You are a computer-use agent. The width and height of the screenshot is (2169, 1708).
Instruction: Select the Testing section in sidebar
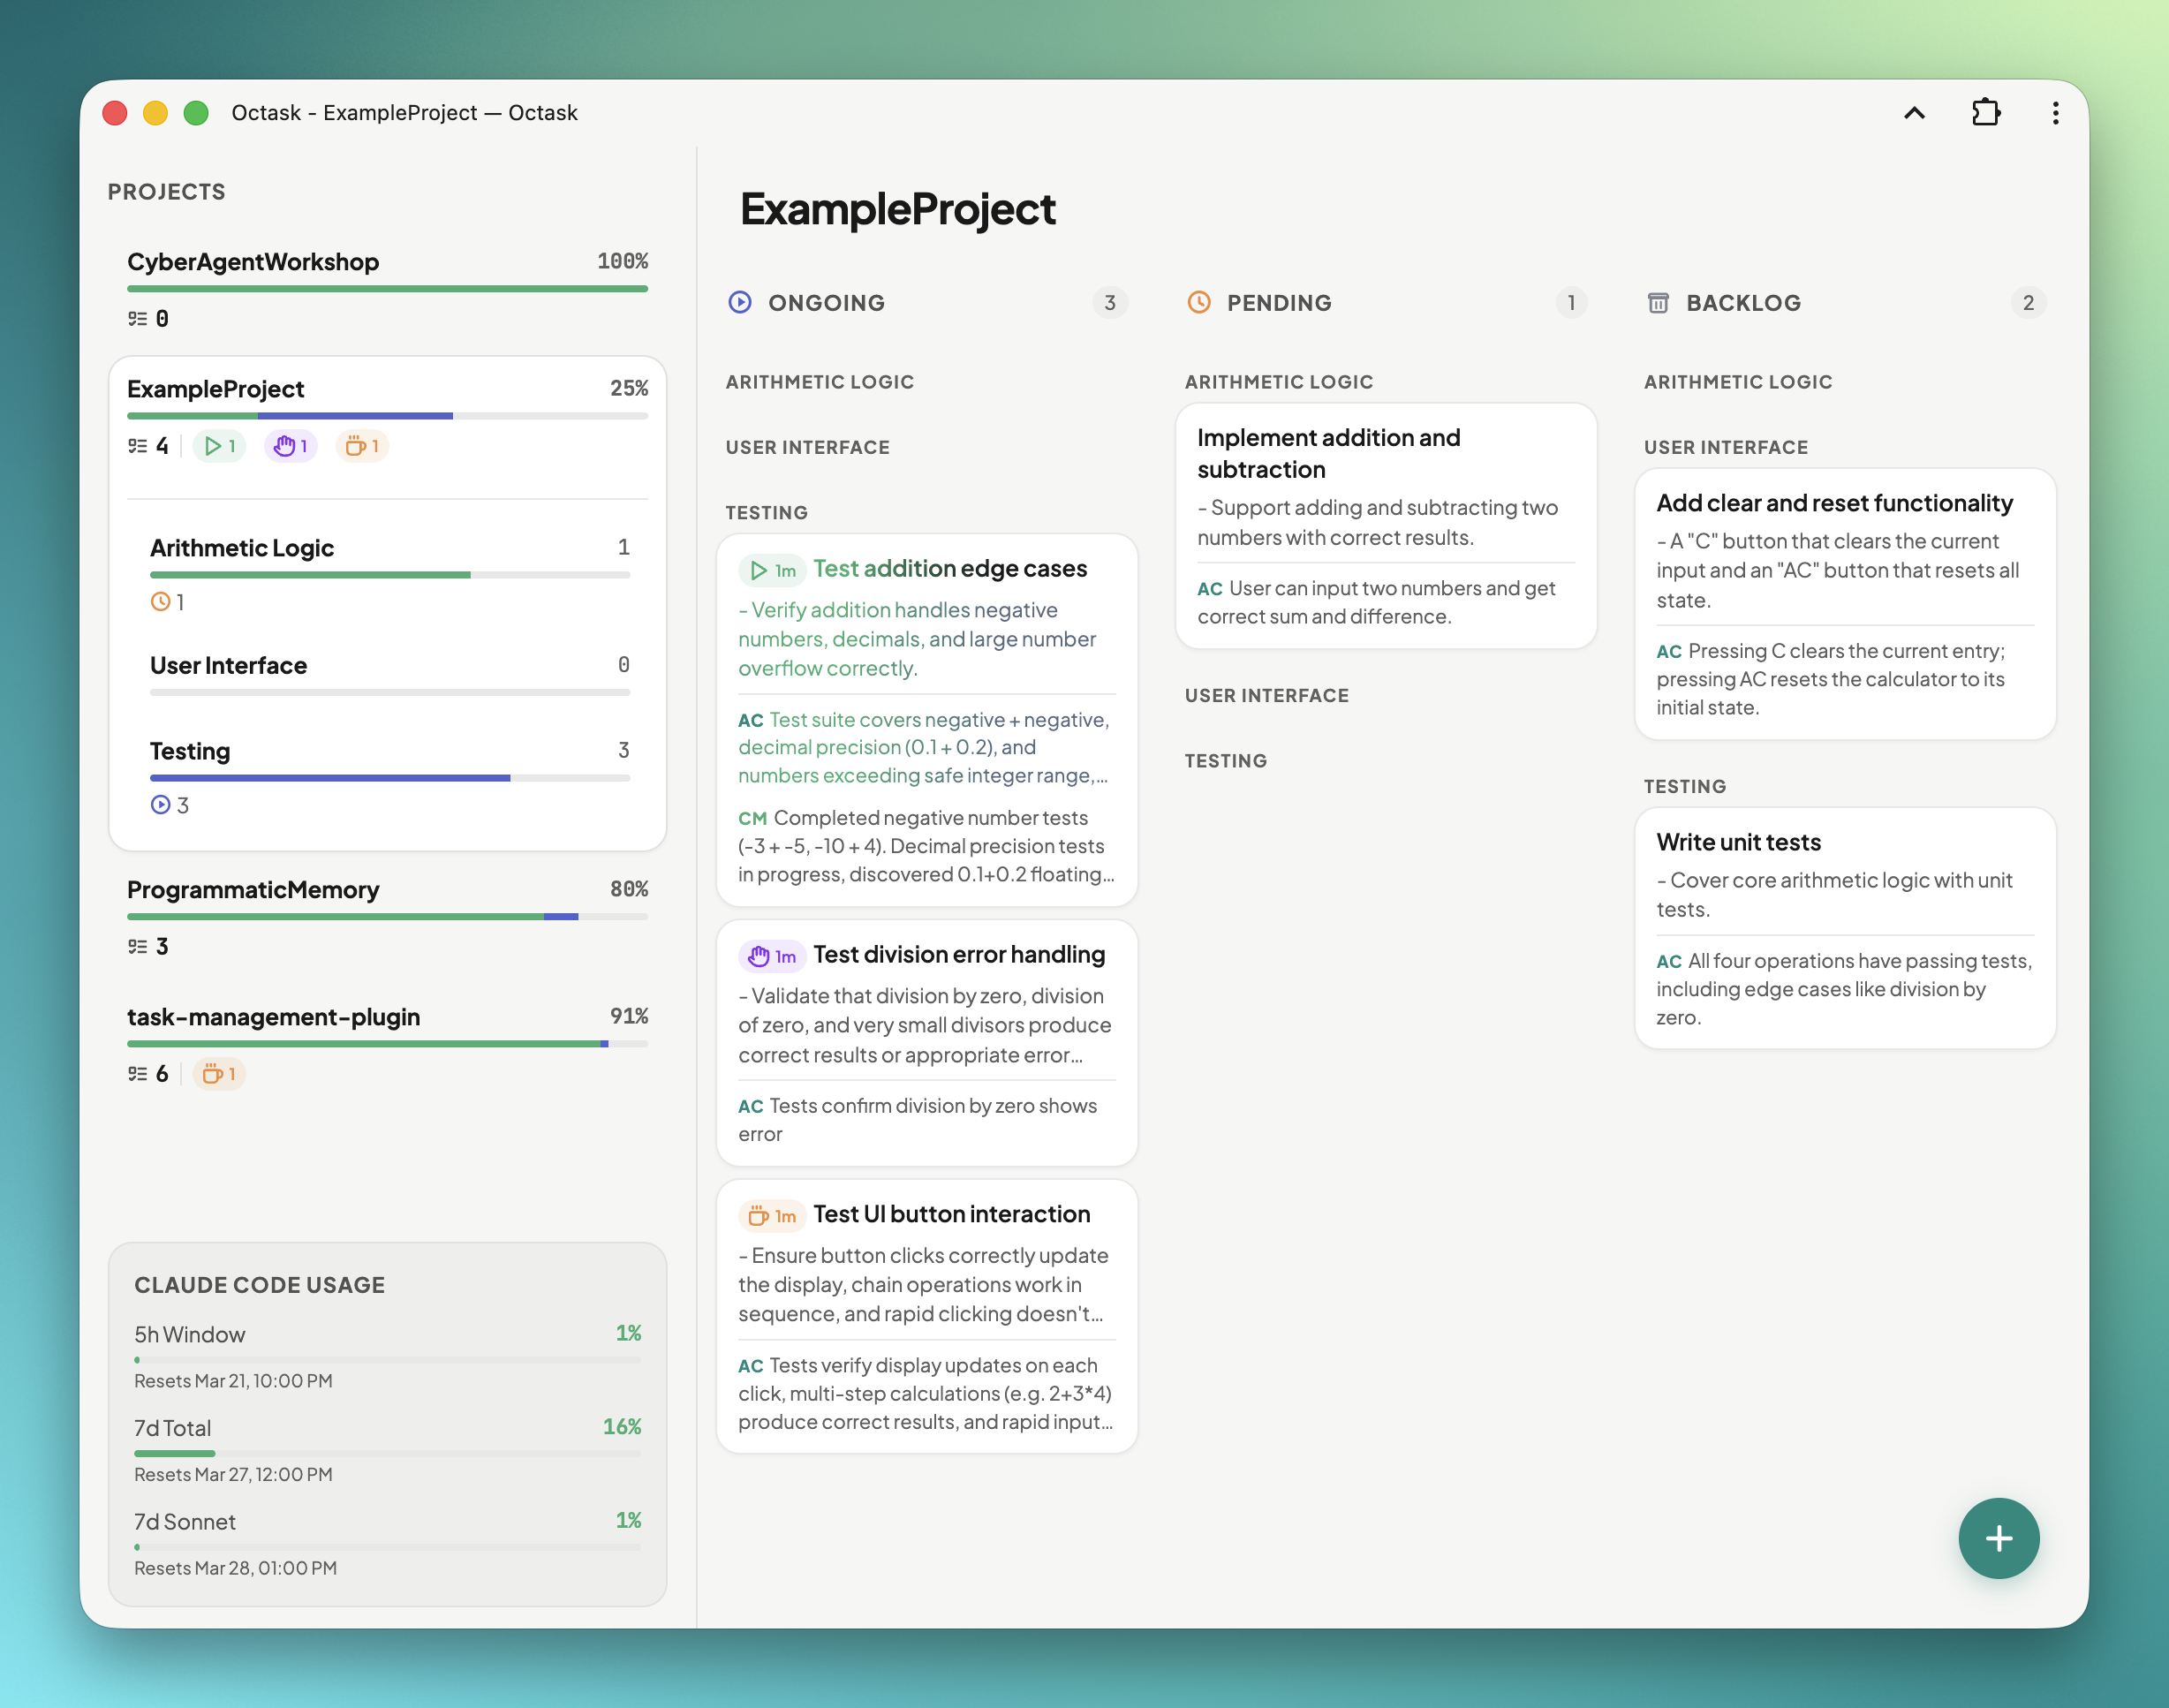(190, 751)
